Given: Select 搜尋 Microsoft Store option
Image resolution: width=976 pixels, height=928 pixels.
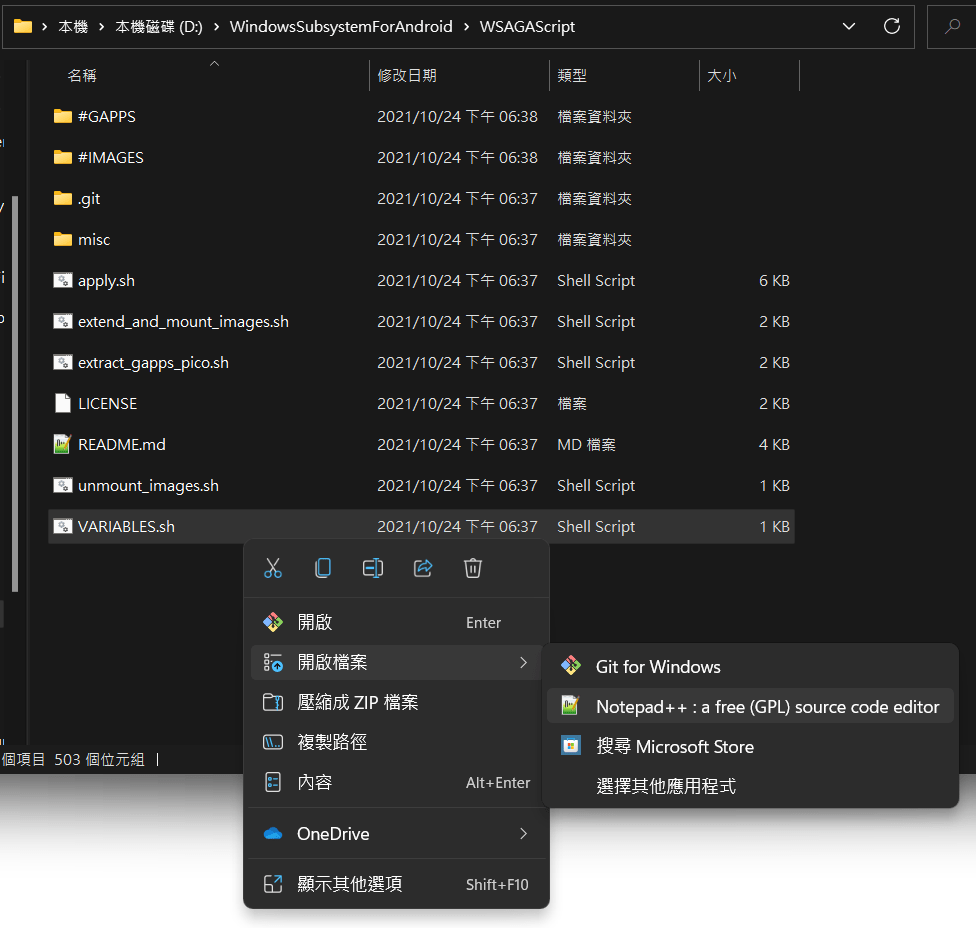Looking at the screenshot, I should pyautogui.click(x=674, y=746).
